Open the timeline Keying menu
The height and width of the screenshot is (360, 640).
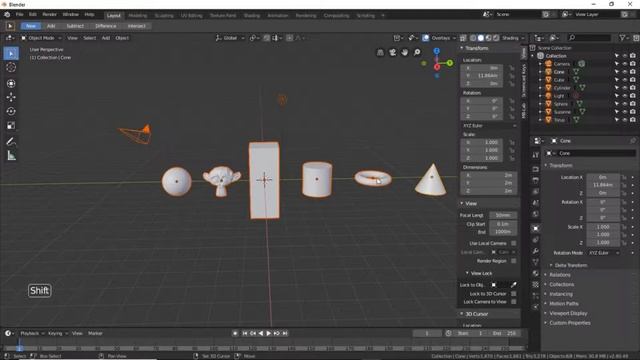coord(56,333)
